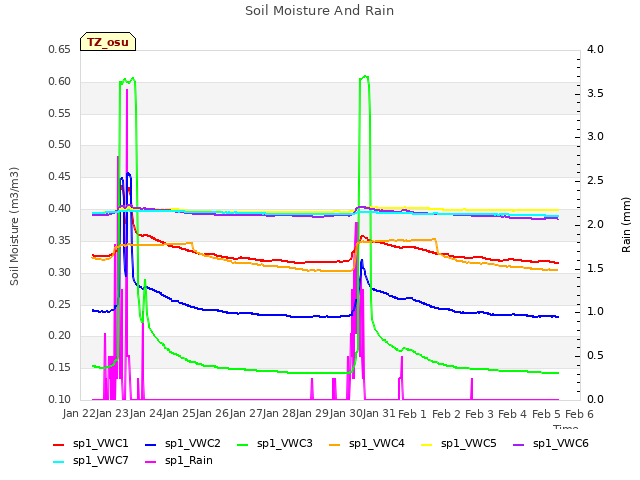Image resolution: width=640 pixels, height=480 pixels.
Task: Click the sp1_VWC4 legend entry
Action: [x=367, y=444]
